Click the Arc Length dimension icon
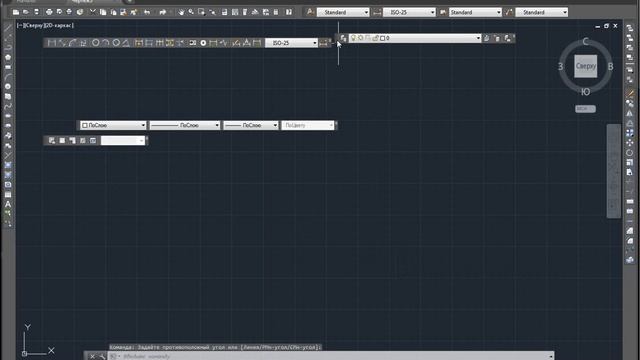 pos(73,43)
